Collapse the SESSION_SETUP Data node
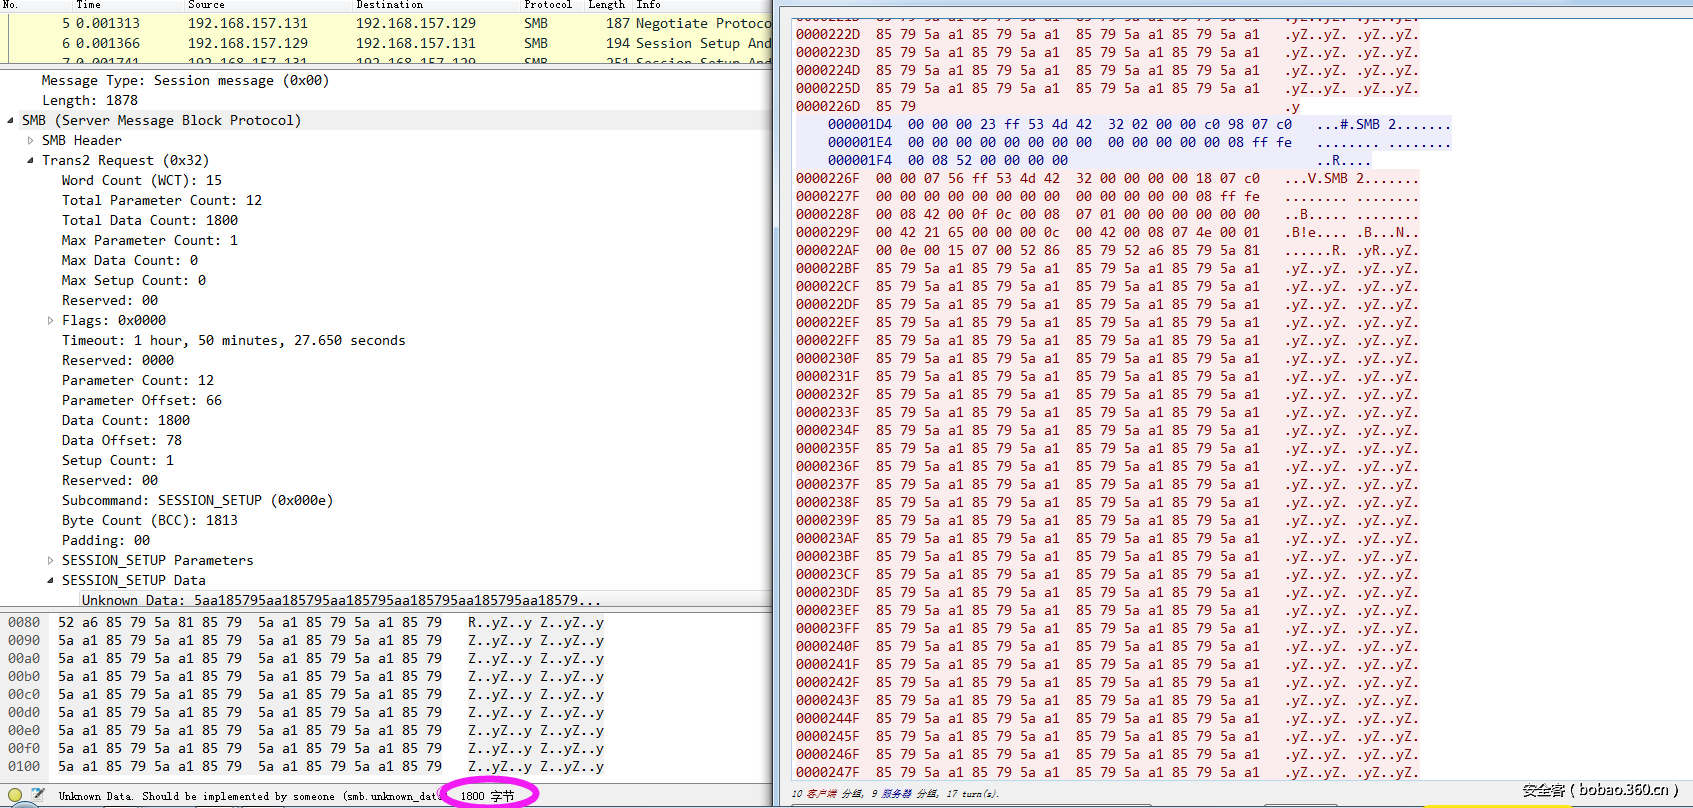 pyautogui.click(x=51, y=580)
